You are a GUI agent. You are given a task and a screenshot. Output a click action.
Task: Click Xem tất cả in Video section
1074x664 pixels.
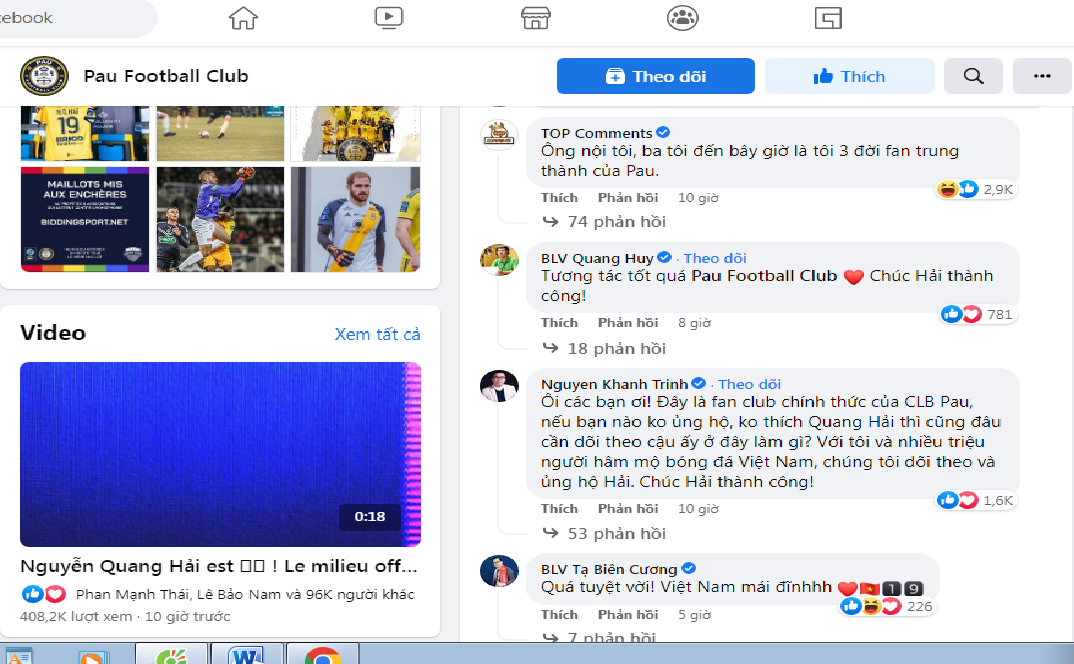[x=377, y=334]
